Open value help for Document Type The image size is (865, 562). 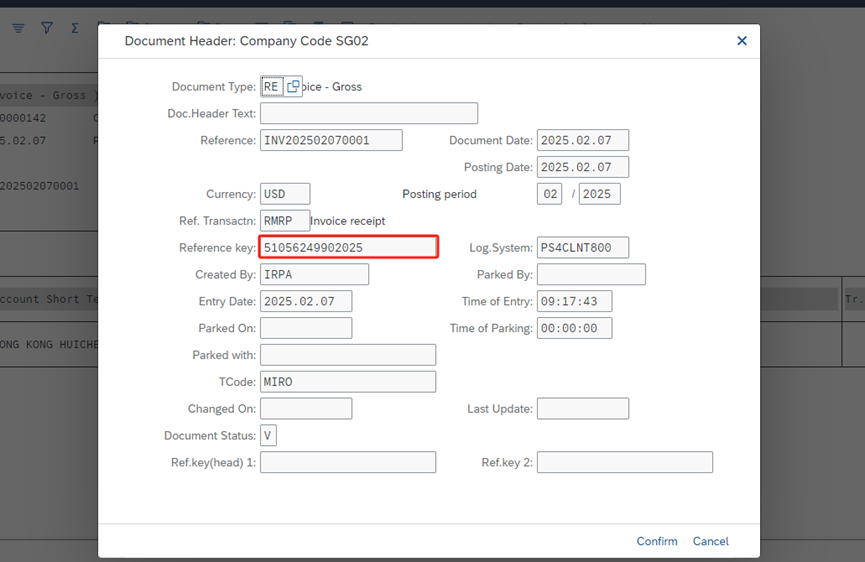click(293, 87)
